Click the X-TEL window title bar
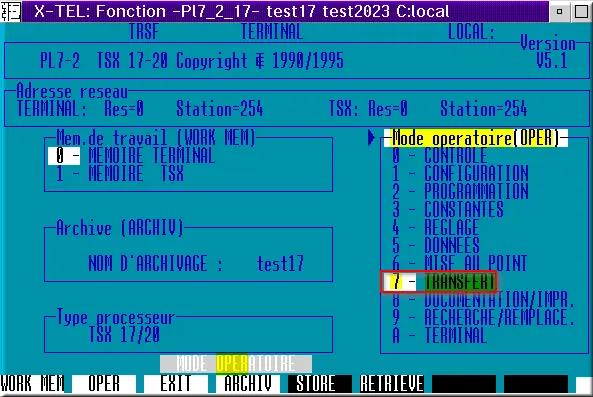 [x=286, y=11]
